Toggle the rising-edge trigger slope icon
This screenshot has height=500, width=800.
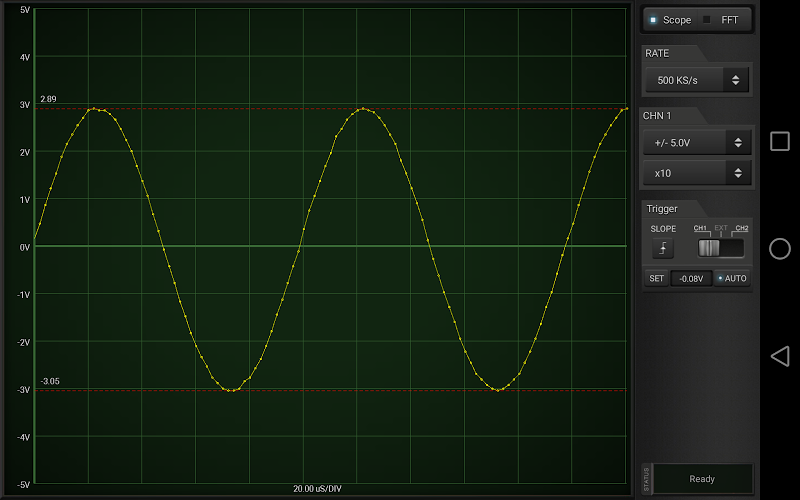coord(662,248)
